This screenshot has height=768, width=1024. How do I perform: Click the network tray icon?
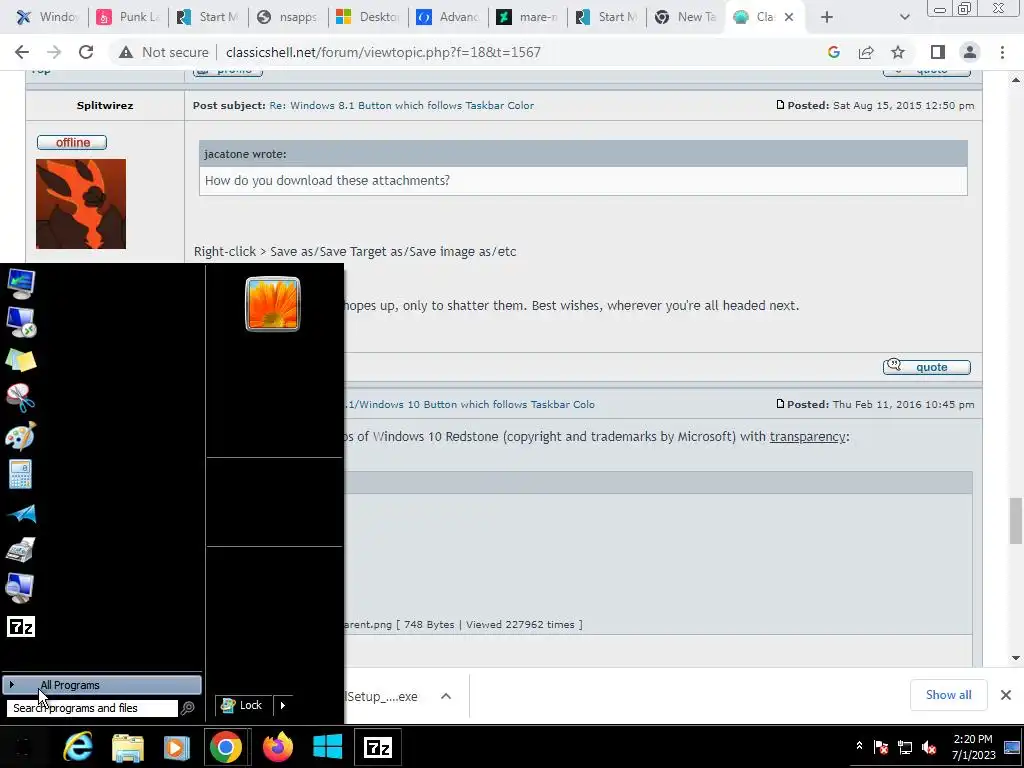[x=905, y=747]
